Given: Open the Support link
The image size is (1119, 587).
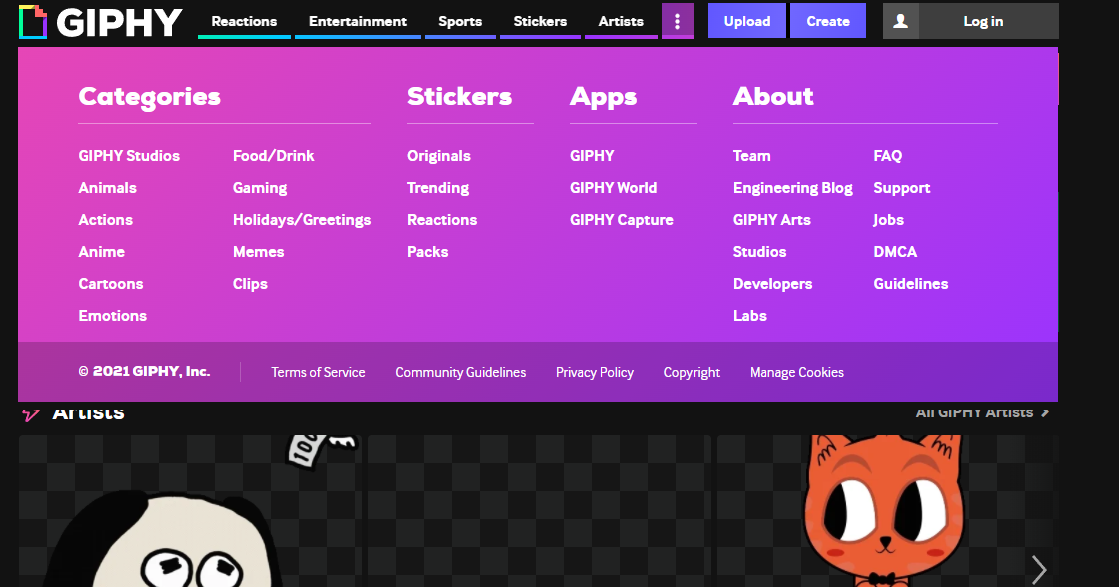Looking at the screenshot, I should [x=901, y=188].
